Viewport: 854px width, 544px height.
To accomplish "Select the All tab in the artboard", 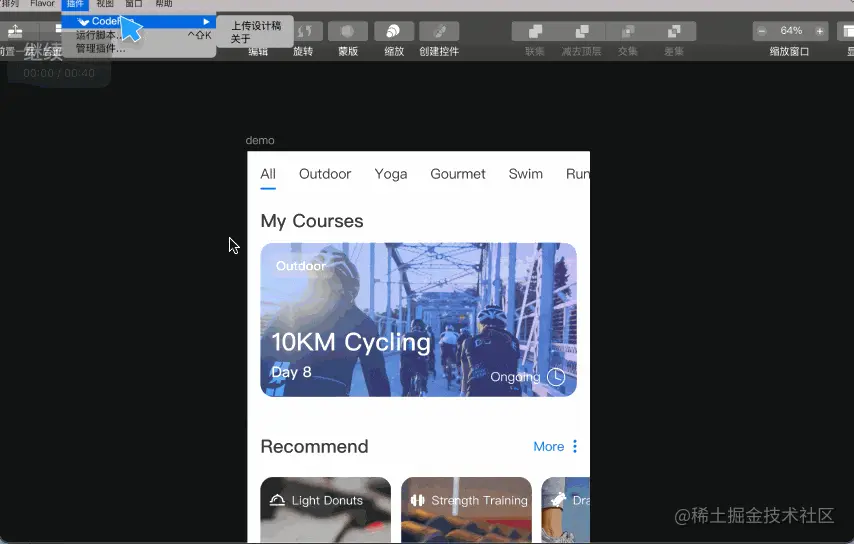I will coord(268,174).
